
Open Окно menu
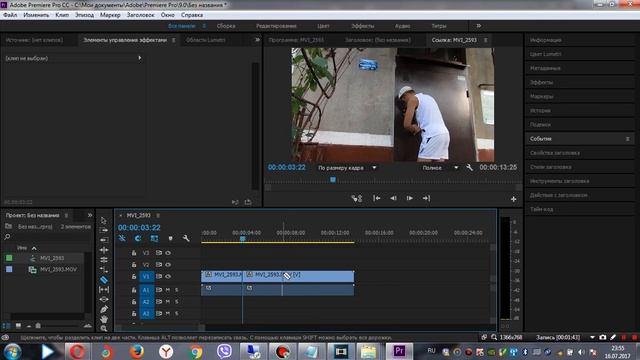click(x=167, y=15)
